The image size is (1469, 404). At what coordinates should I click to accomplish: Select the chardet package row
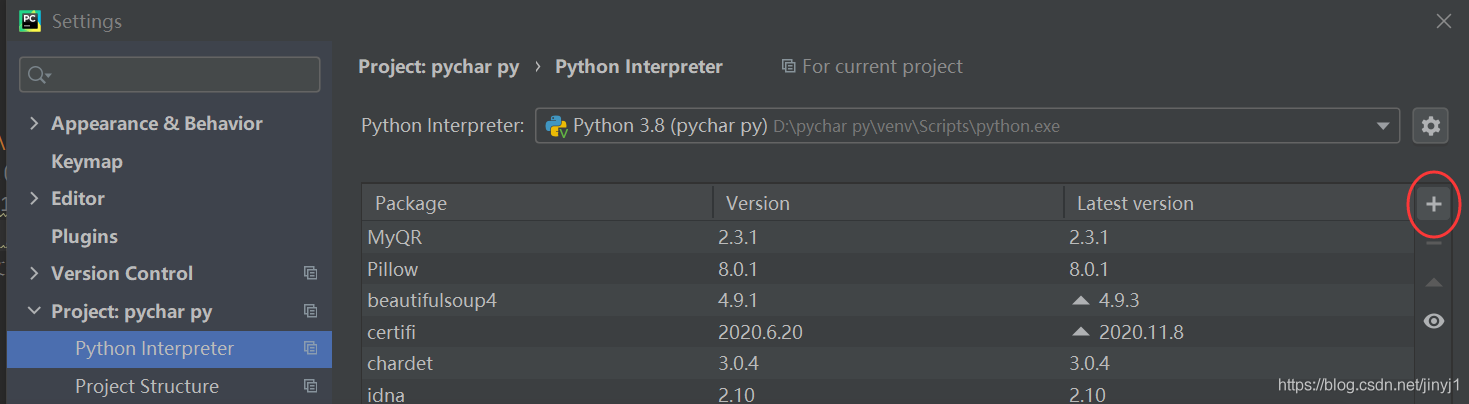coord(888,363)
